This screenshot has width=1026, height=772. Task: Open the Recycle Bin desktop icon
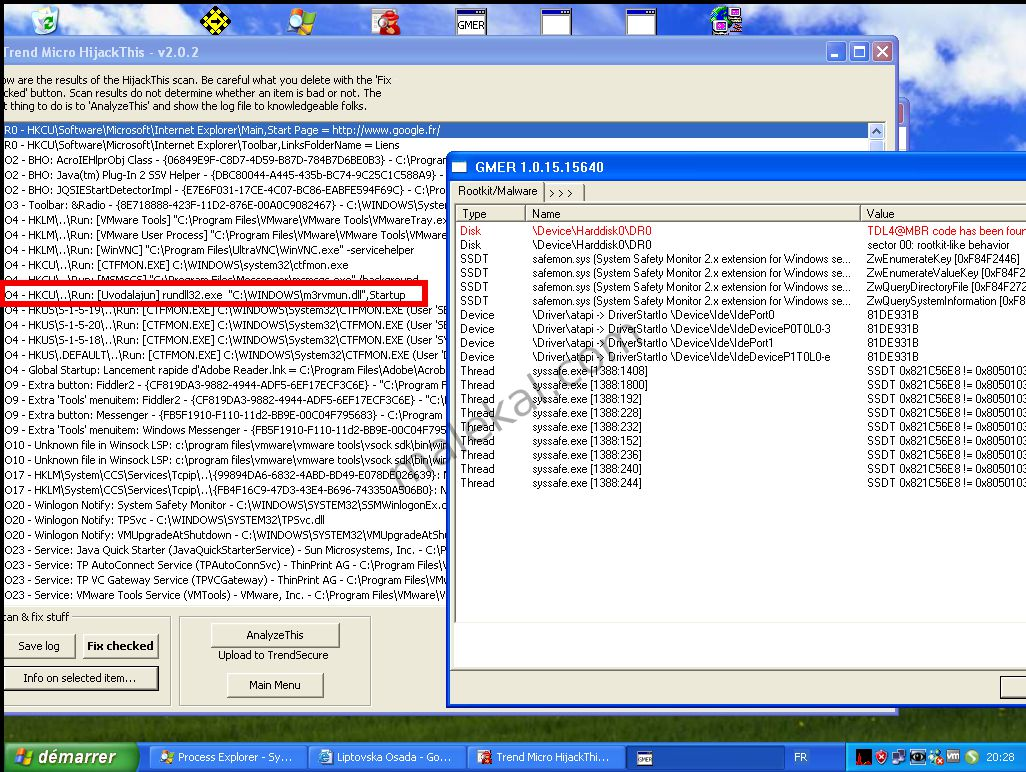point(45,20)
